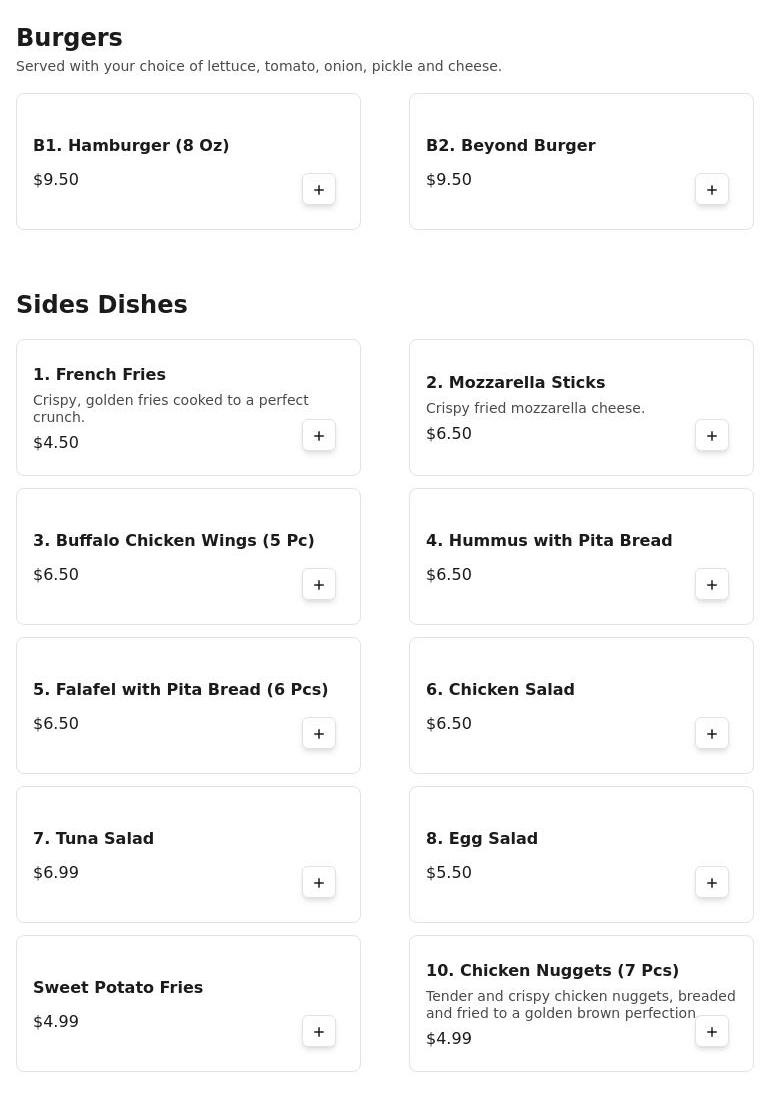Add Beyond Burger using plus icon

coord(712,189)
